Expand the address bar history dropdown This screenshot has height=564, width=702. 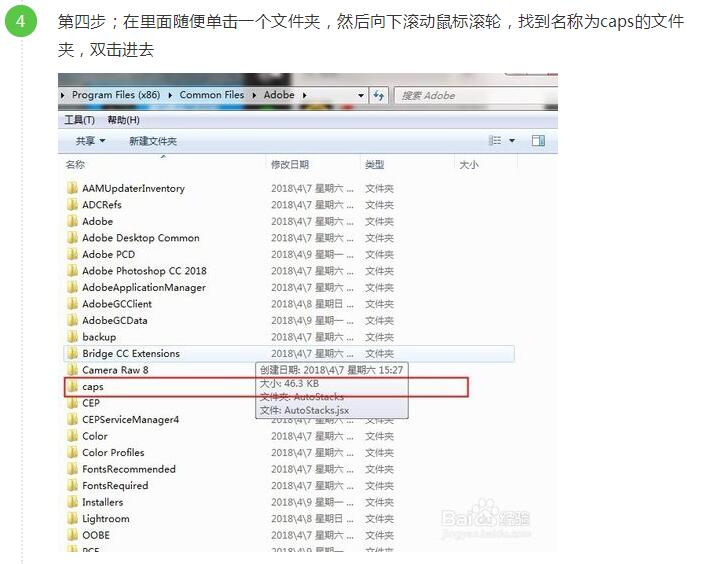tap(361, 95)
